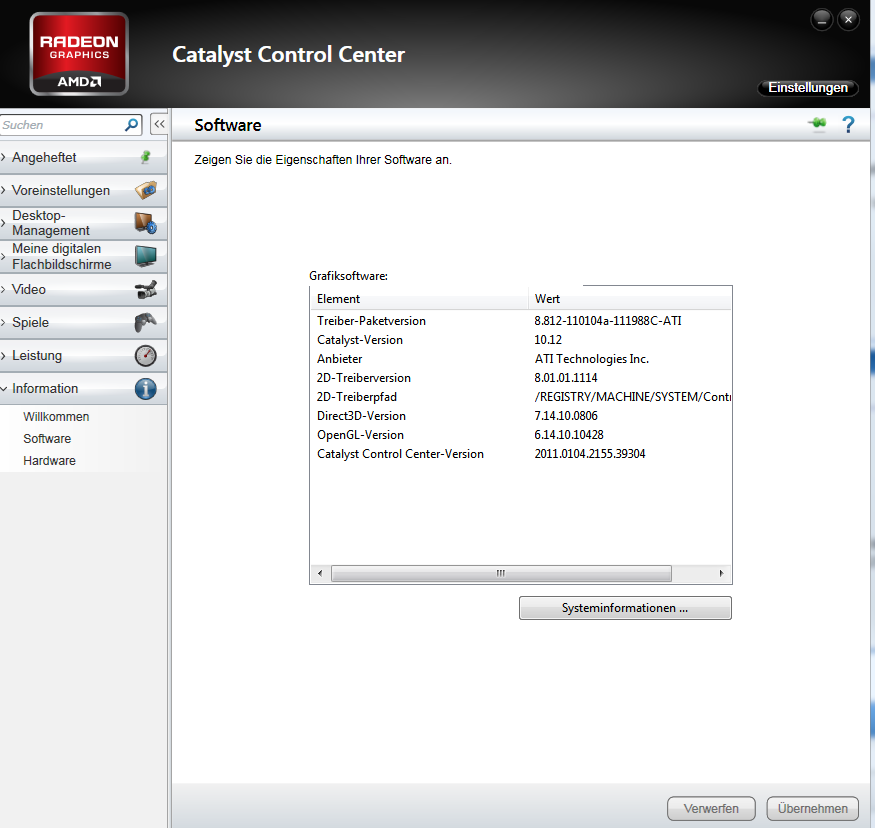875x828 pixels.
Task: Open the Hardware page
Action: point(49,461)
